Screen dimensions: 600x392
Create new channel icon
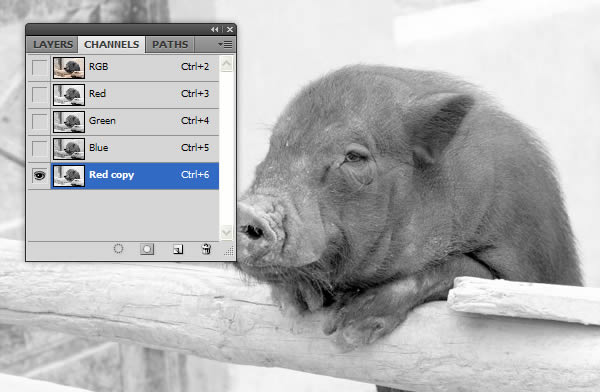[x=178, y=250]
